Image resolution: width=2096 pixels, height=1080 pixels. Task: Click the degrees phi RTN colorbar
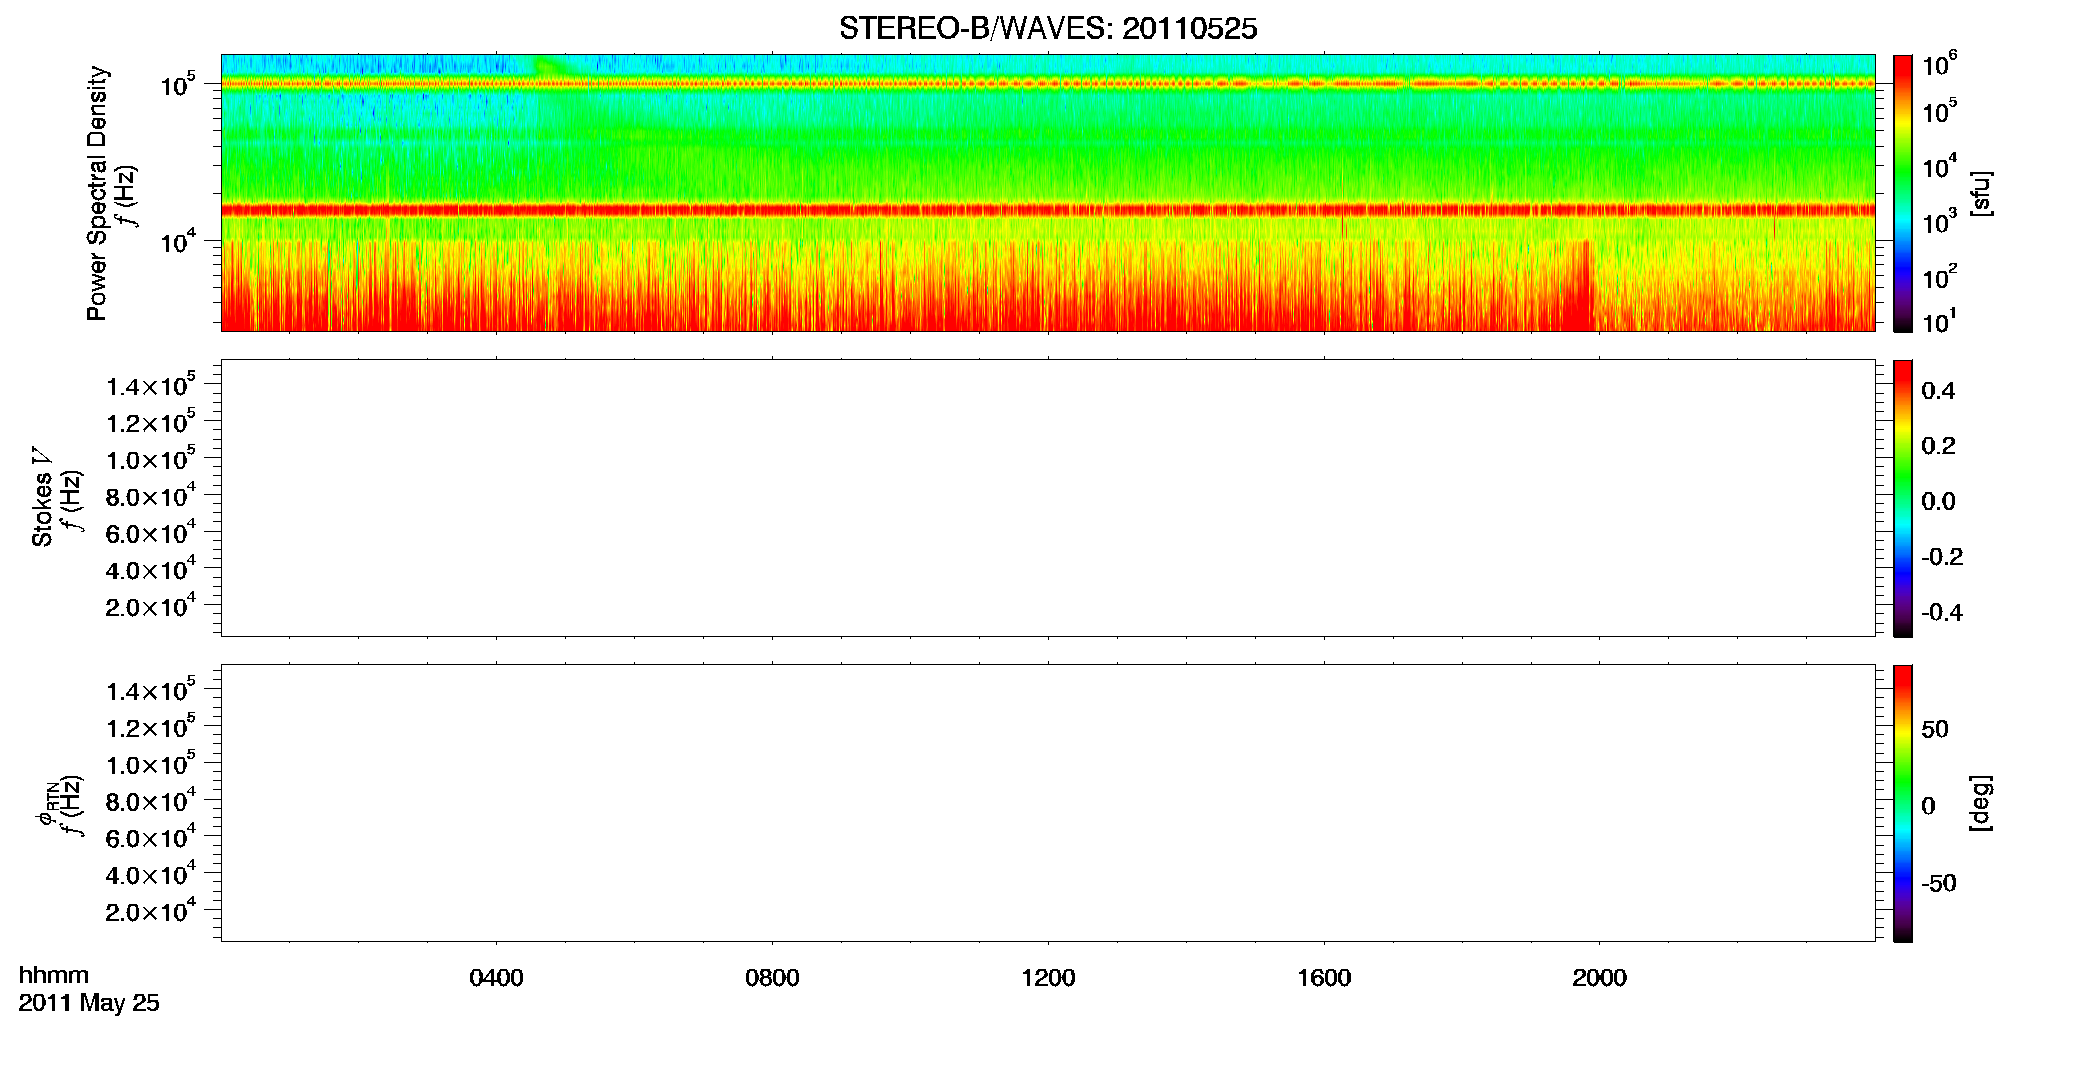pos(1903,803)
